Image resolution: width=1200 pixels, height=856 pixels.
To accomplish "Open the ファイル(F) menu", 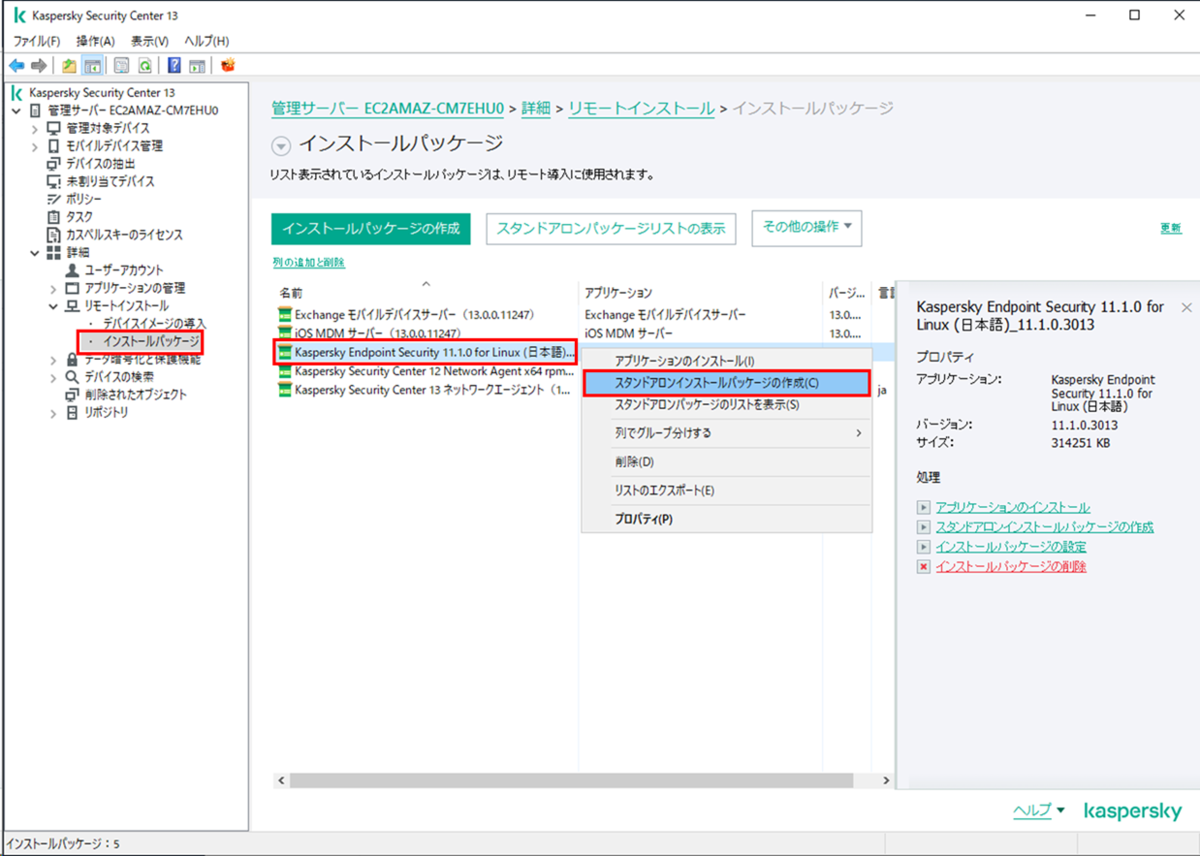I will pyautogui.click(x=37, y=41).
